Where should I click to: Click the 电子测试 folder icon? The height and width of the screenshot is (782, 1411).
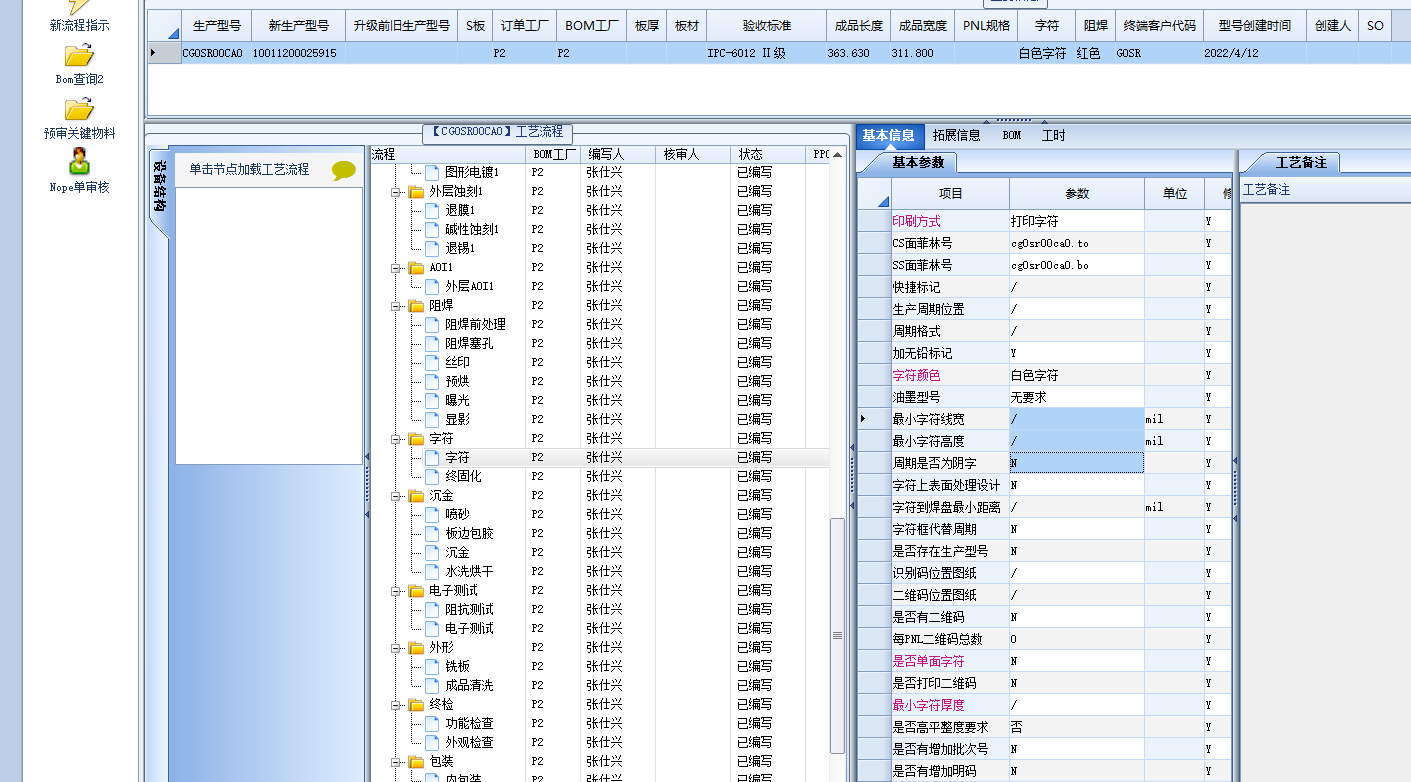[x=416, y=590]
